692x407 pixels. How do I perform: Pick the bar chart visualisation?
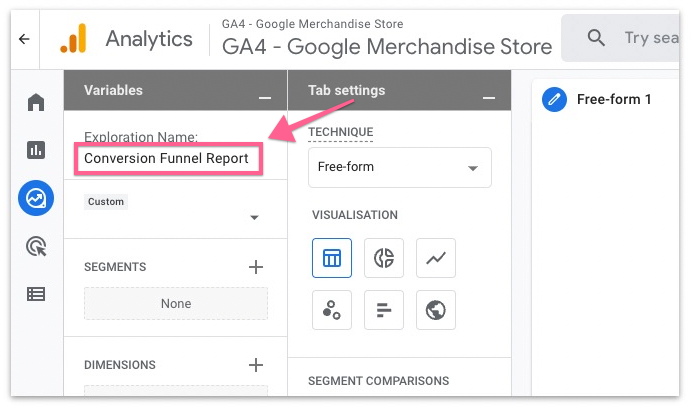pyautogui.click(x=383, y=310)
